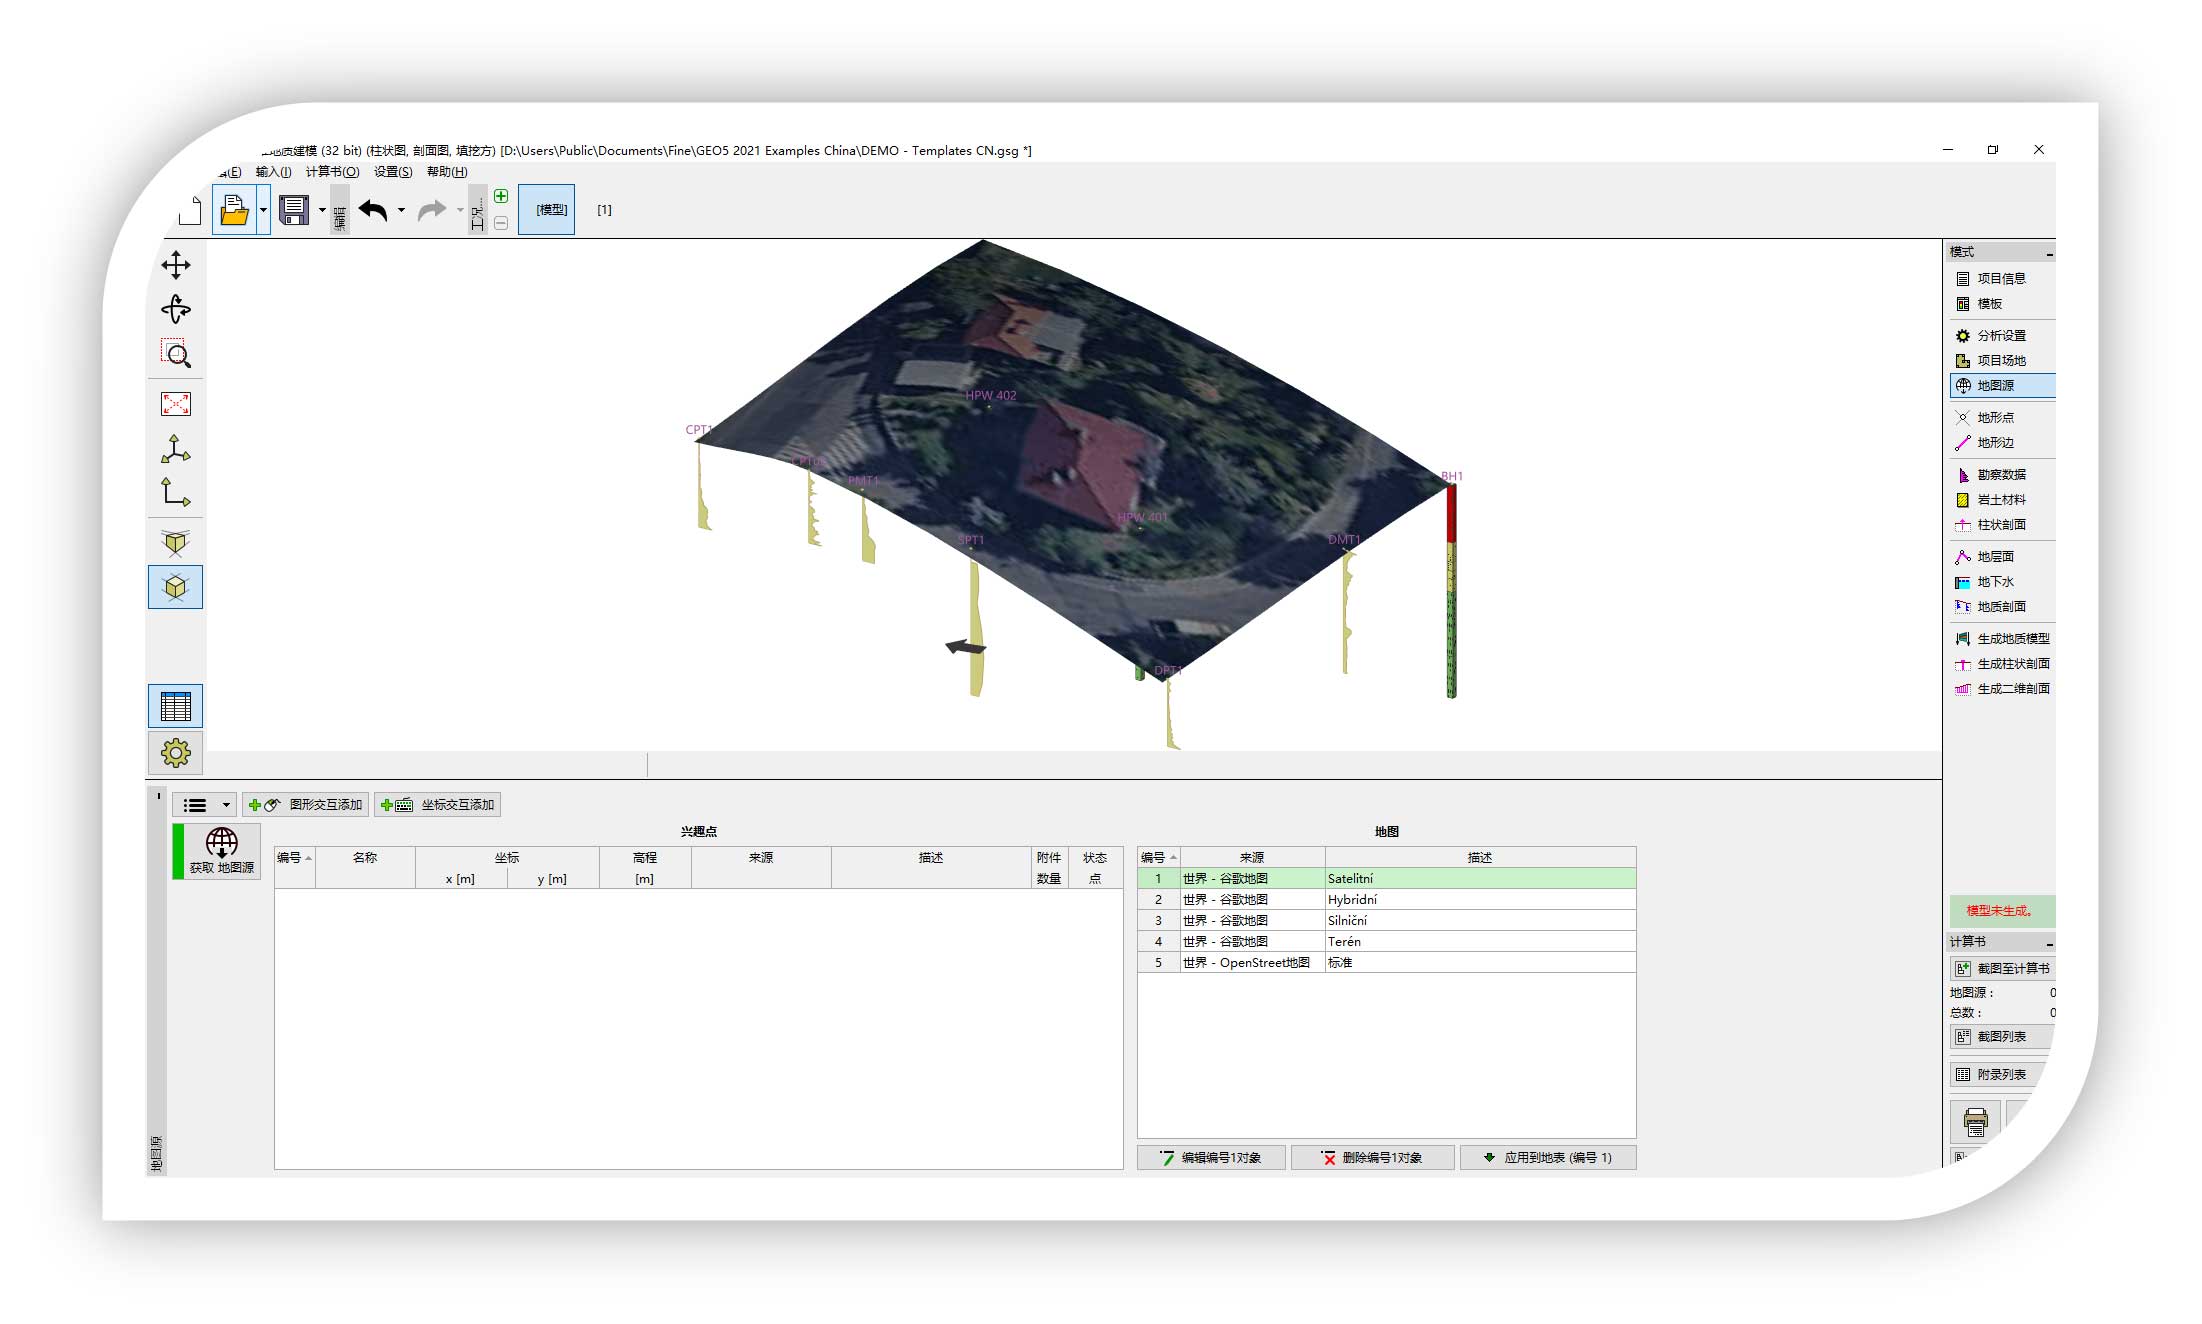Select the rotate view tool
2202x1324 pixels.
click(176, 309)
